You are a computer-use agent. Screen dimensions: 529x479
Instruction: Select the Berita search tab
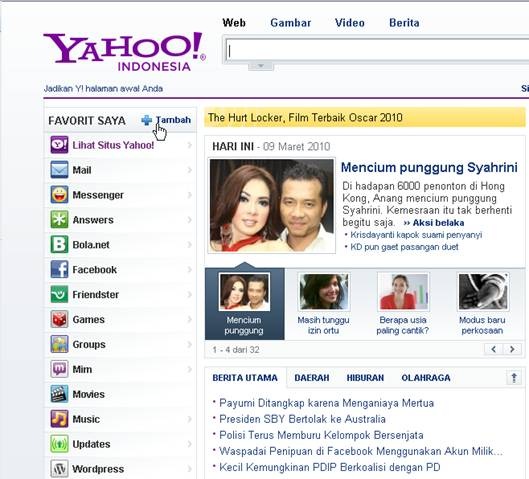point(404,23)
